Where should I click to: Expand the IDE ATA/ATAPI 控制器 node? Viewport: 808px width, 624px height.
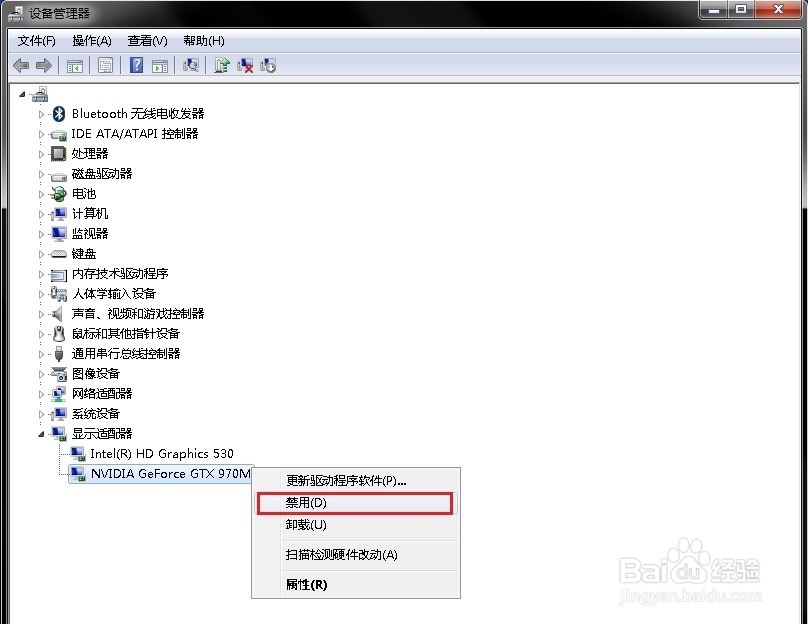pyautogui.click(x=41, y=134)
